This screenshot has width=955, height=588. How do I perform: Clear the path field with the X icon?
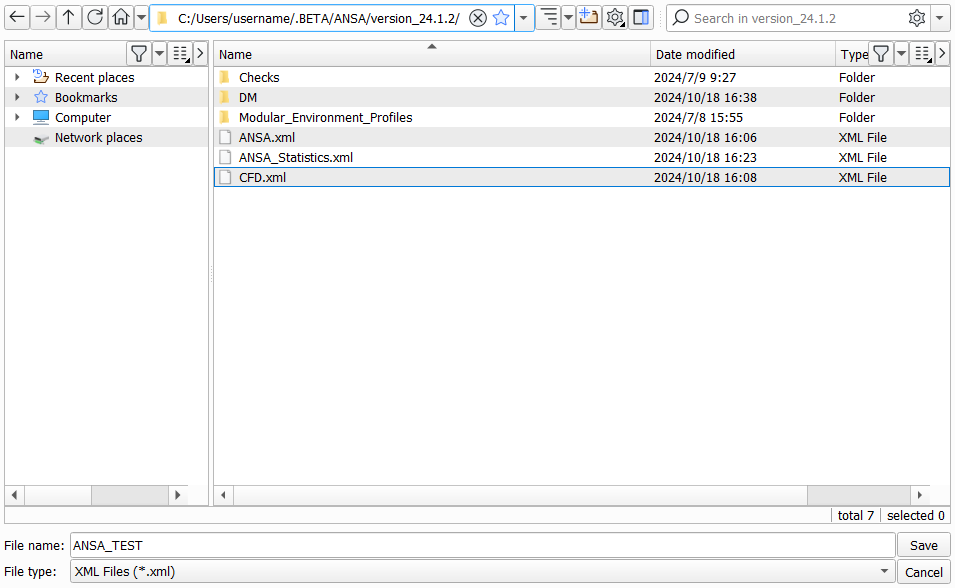(x=478, y=18)
